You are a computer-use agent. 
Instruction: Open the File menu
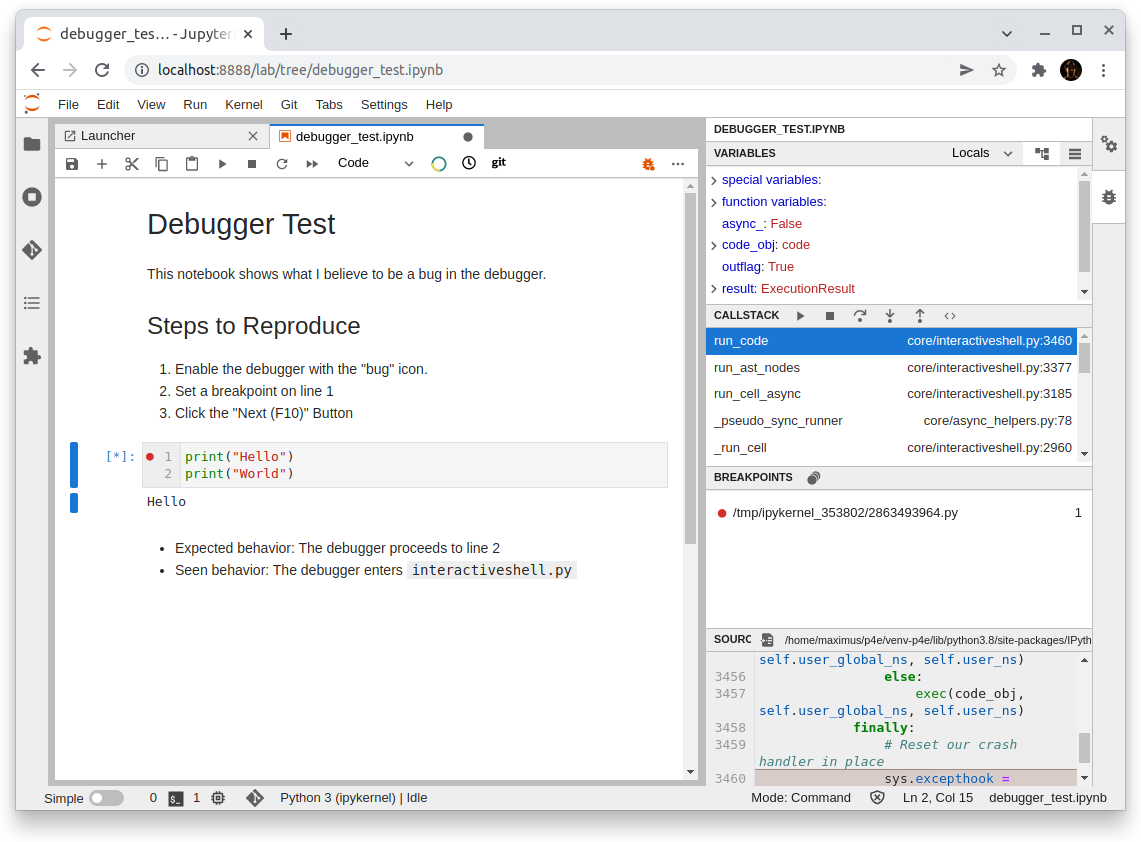click(x=68, y=105)
